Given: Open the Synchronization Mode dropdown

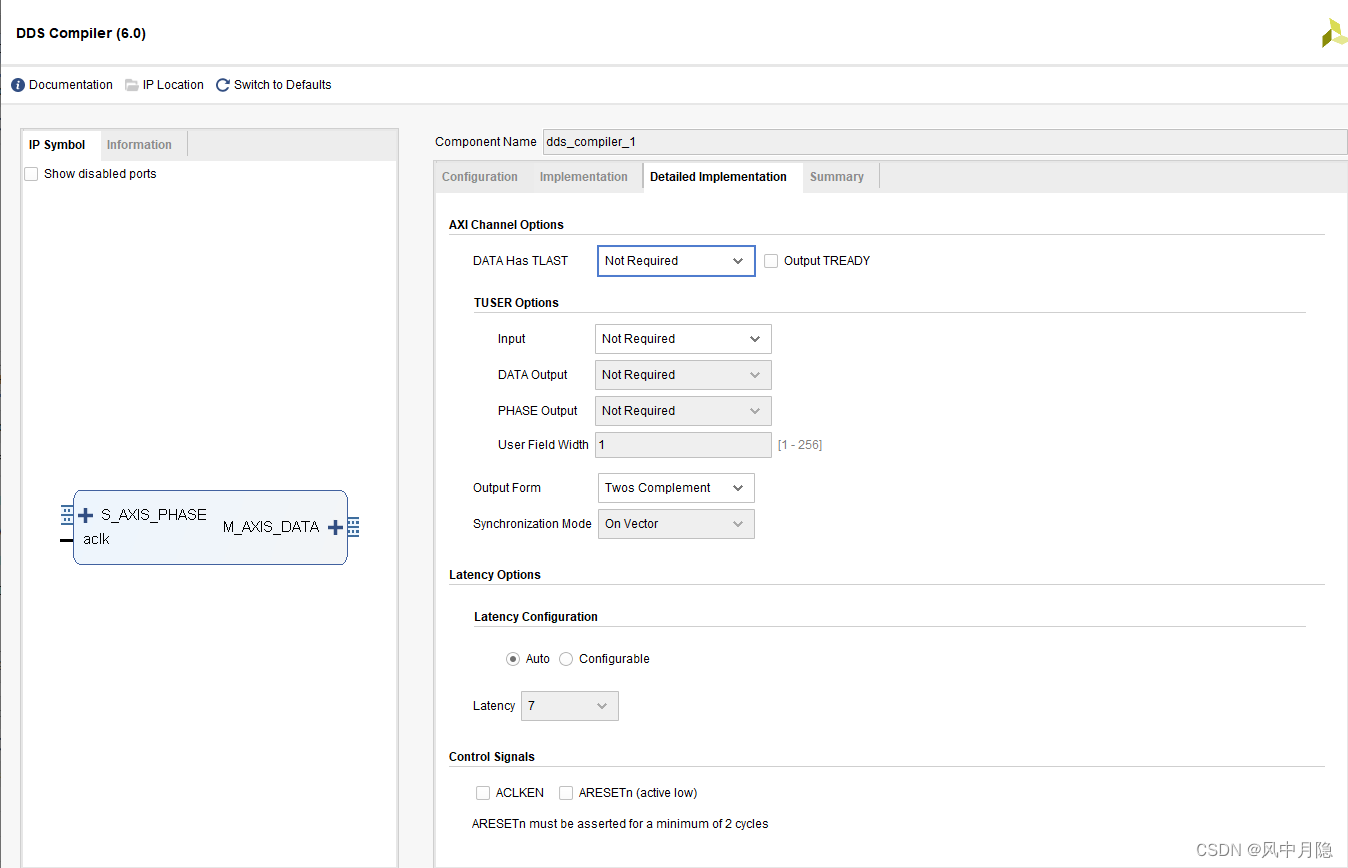Looking at the screenshot, I should click(x=676, y=524).
